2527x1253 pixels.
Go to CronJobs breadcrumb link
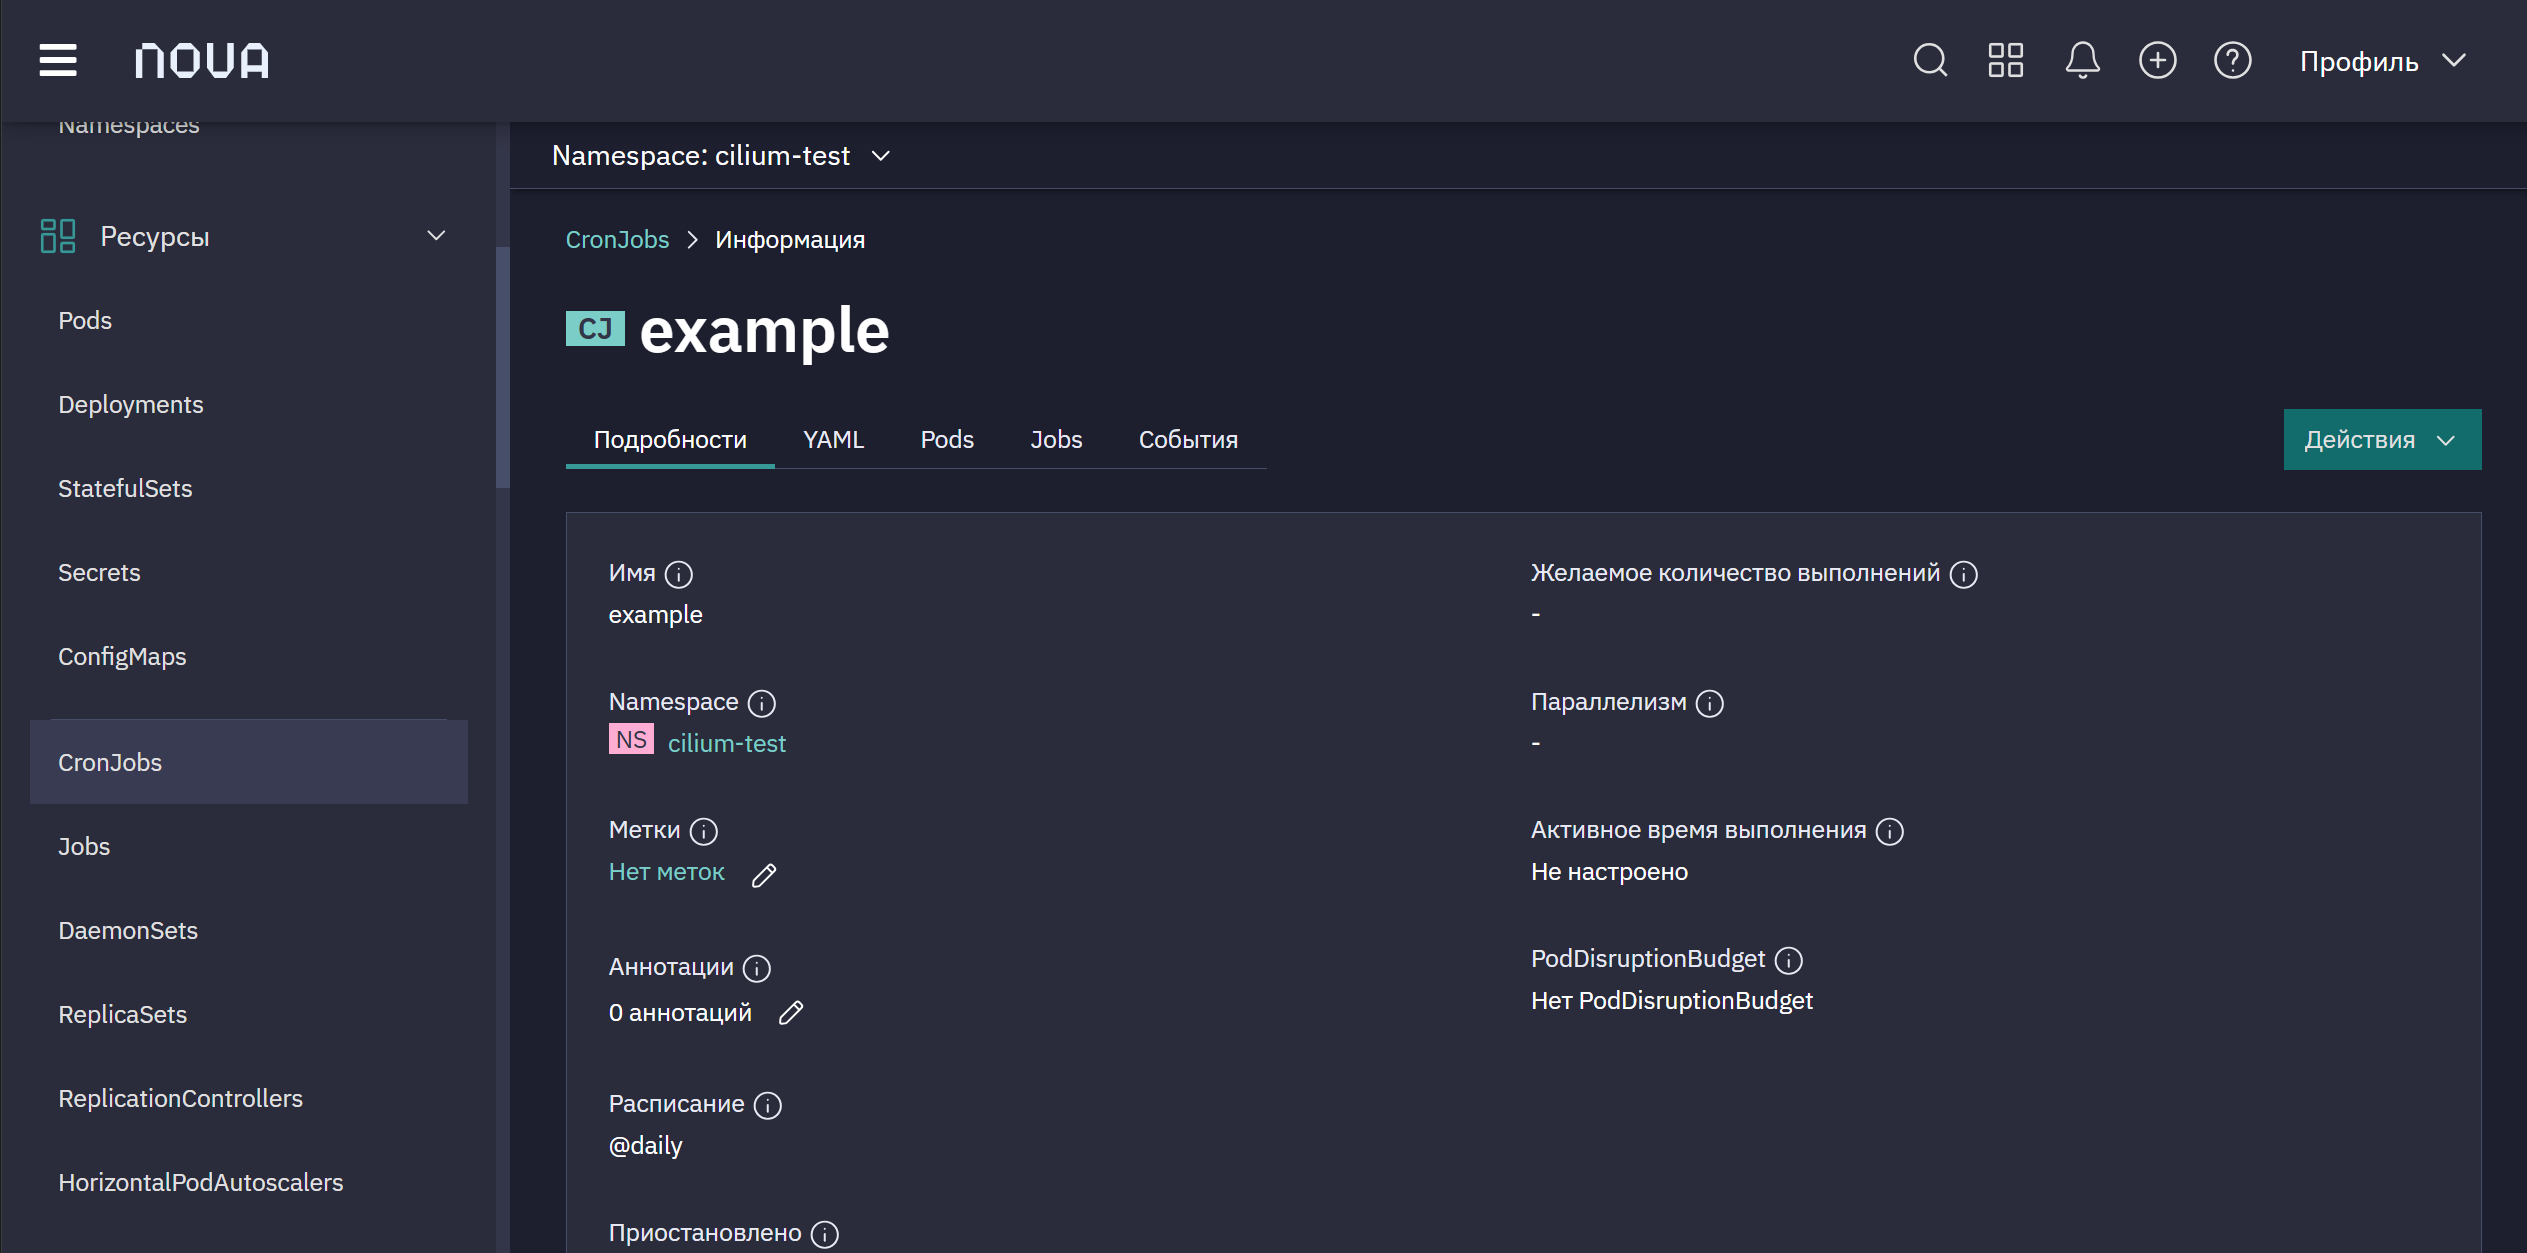click(617, 240)
